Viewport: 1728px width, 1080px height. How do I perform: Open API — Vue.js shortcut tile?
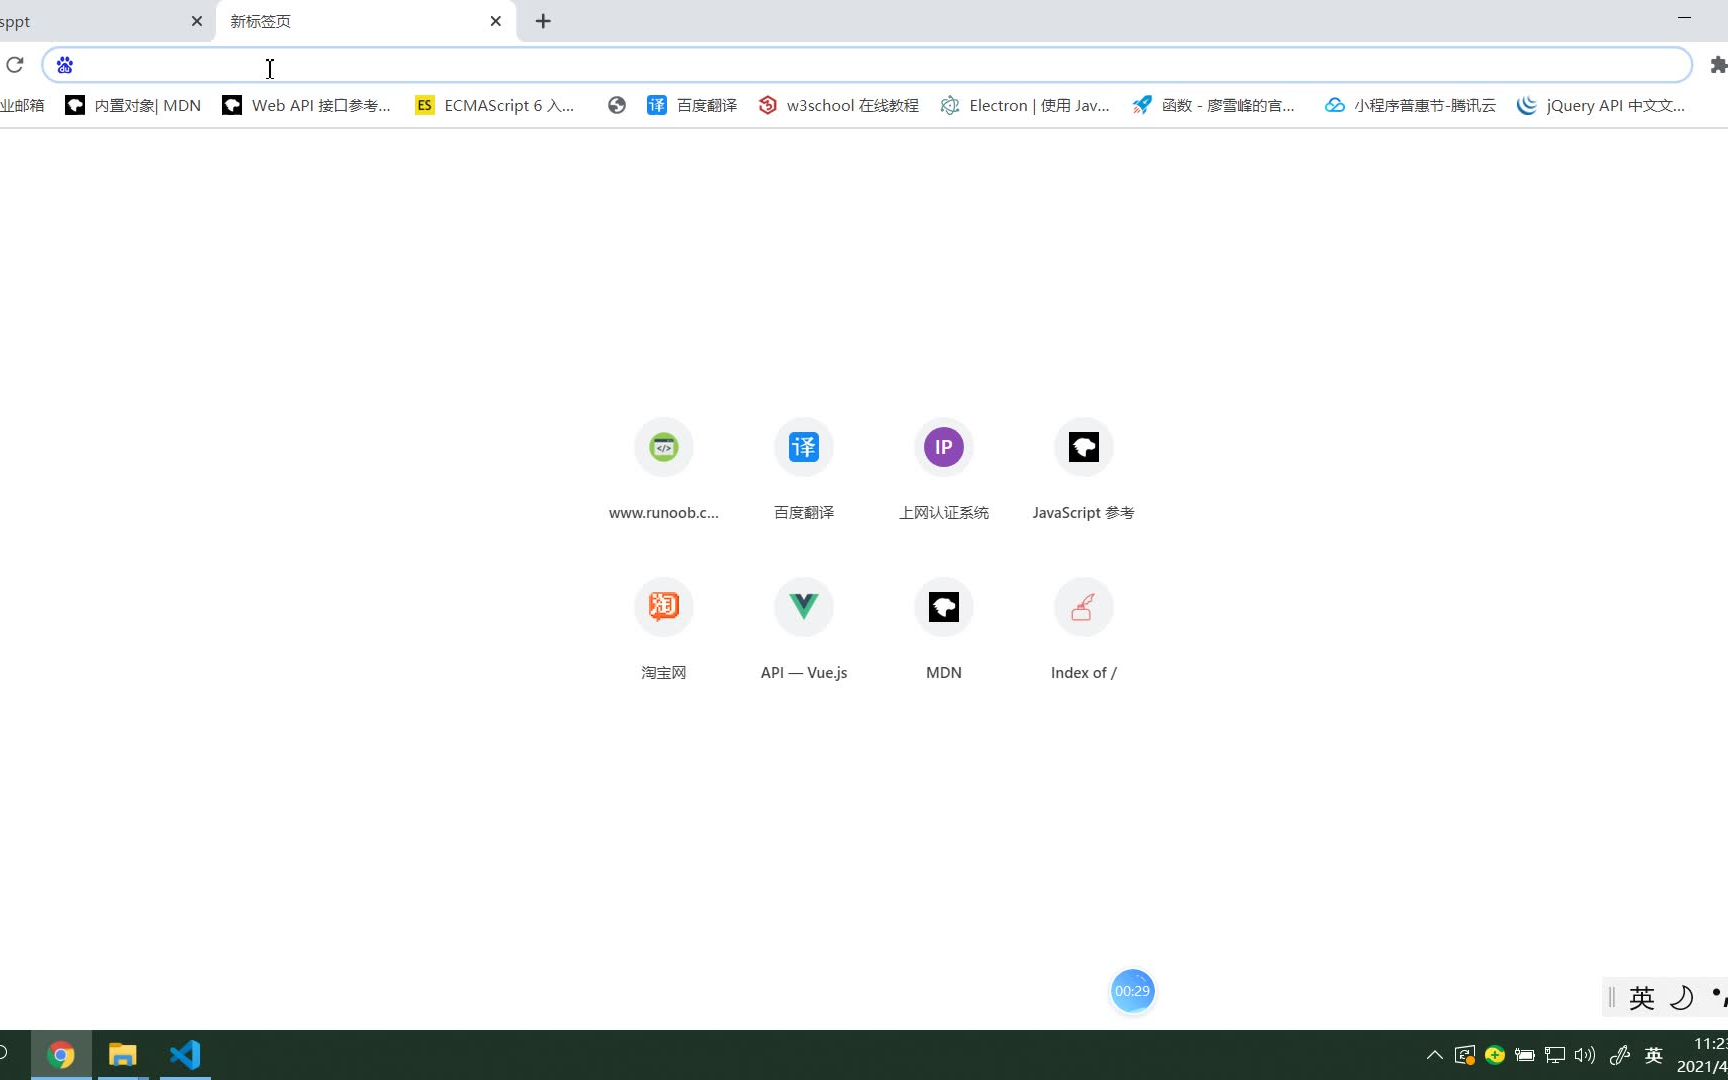(x=804, y=629)
